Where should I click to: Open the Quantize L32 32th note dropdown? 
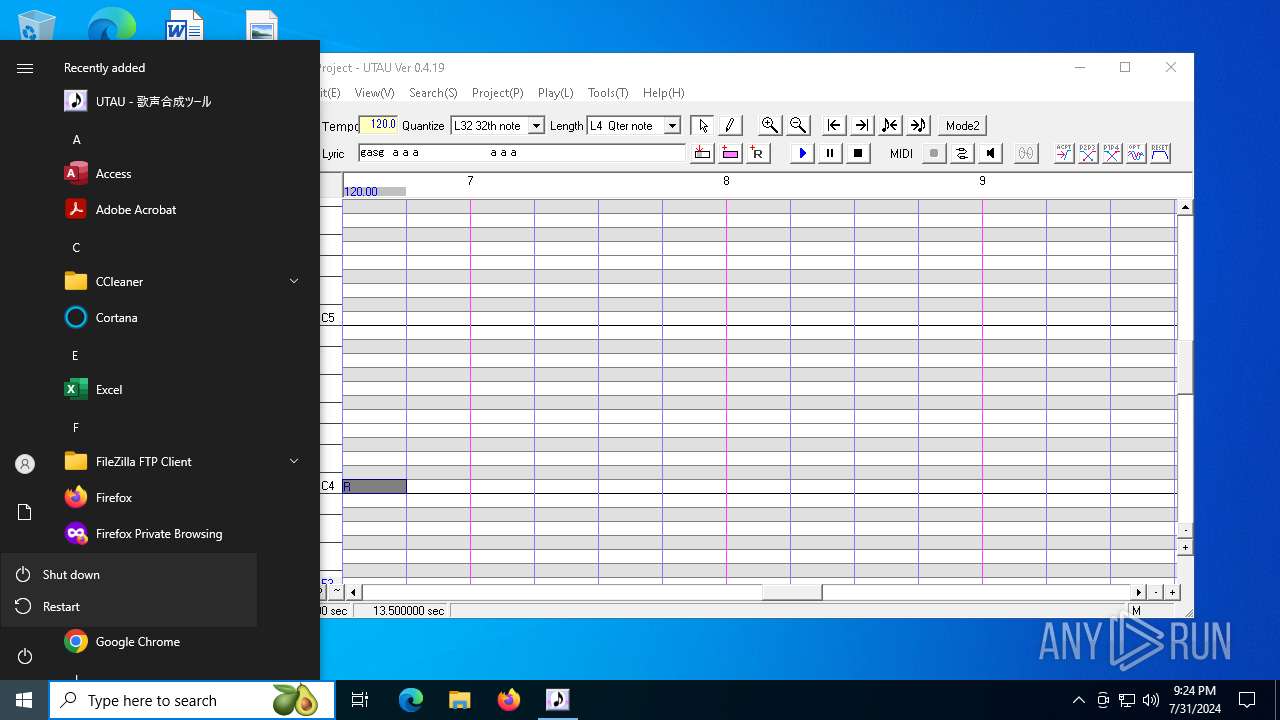pos(536,125)
